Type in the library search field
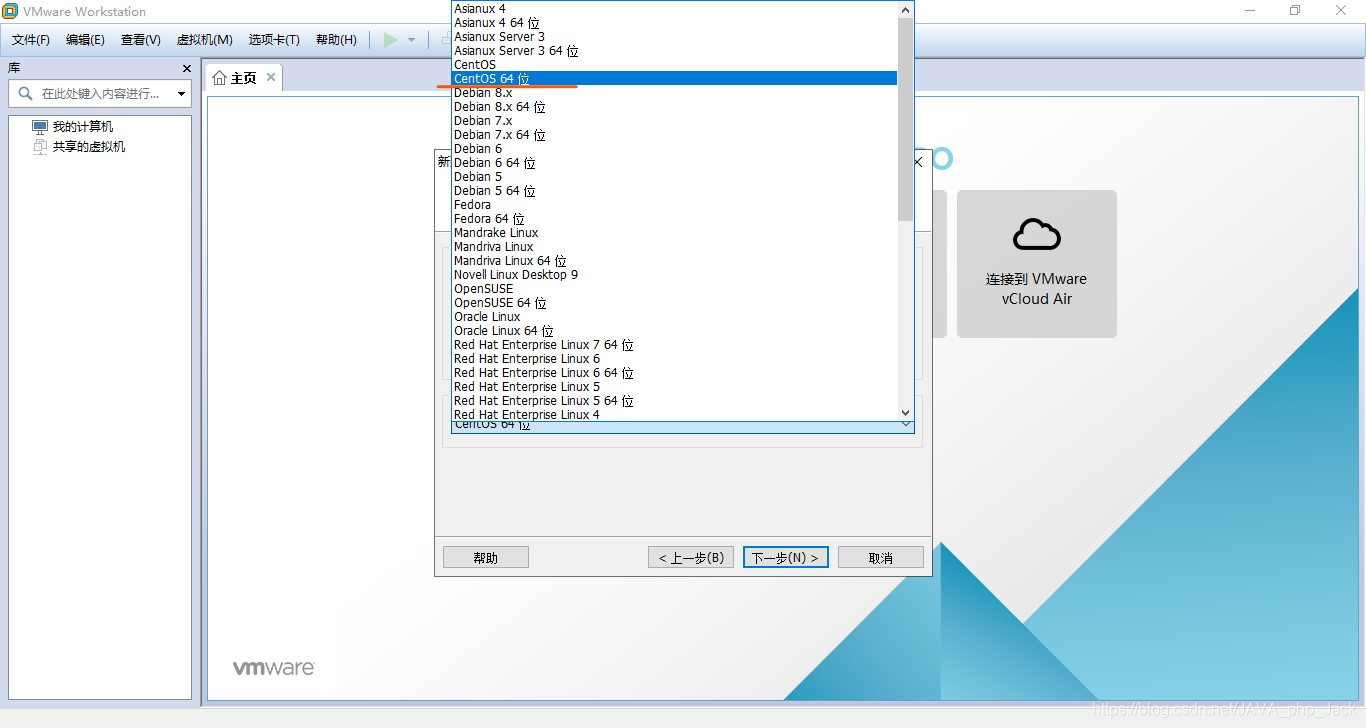This screenshot has width=1366, height=728. pos(100,94)
